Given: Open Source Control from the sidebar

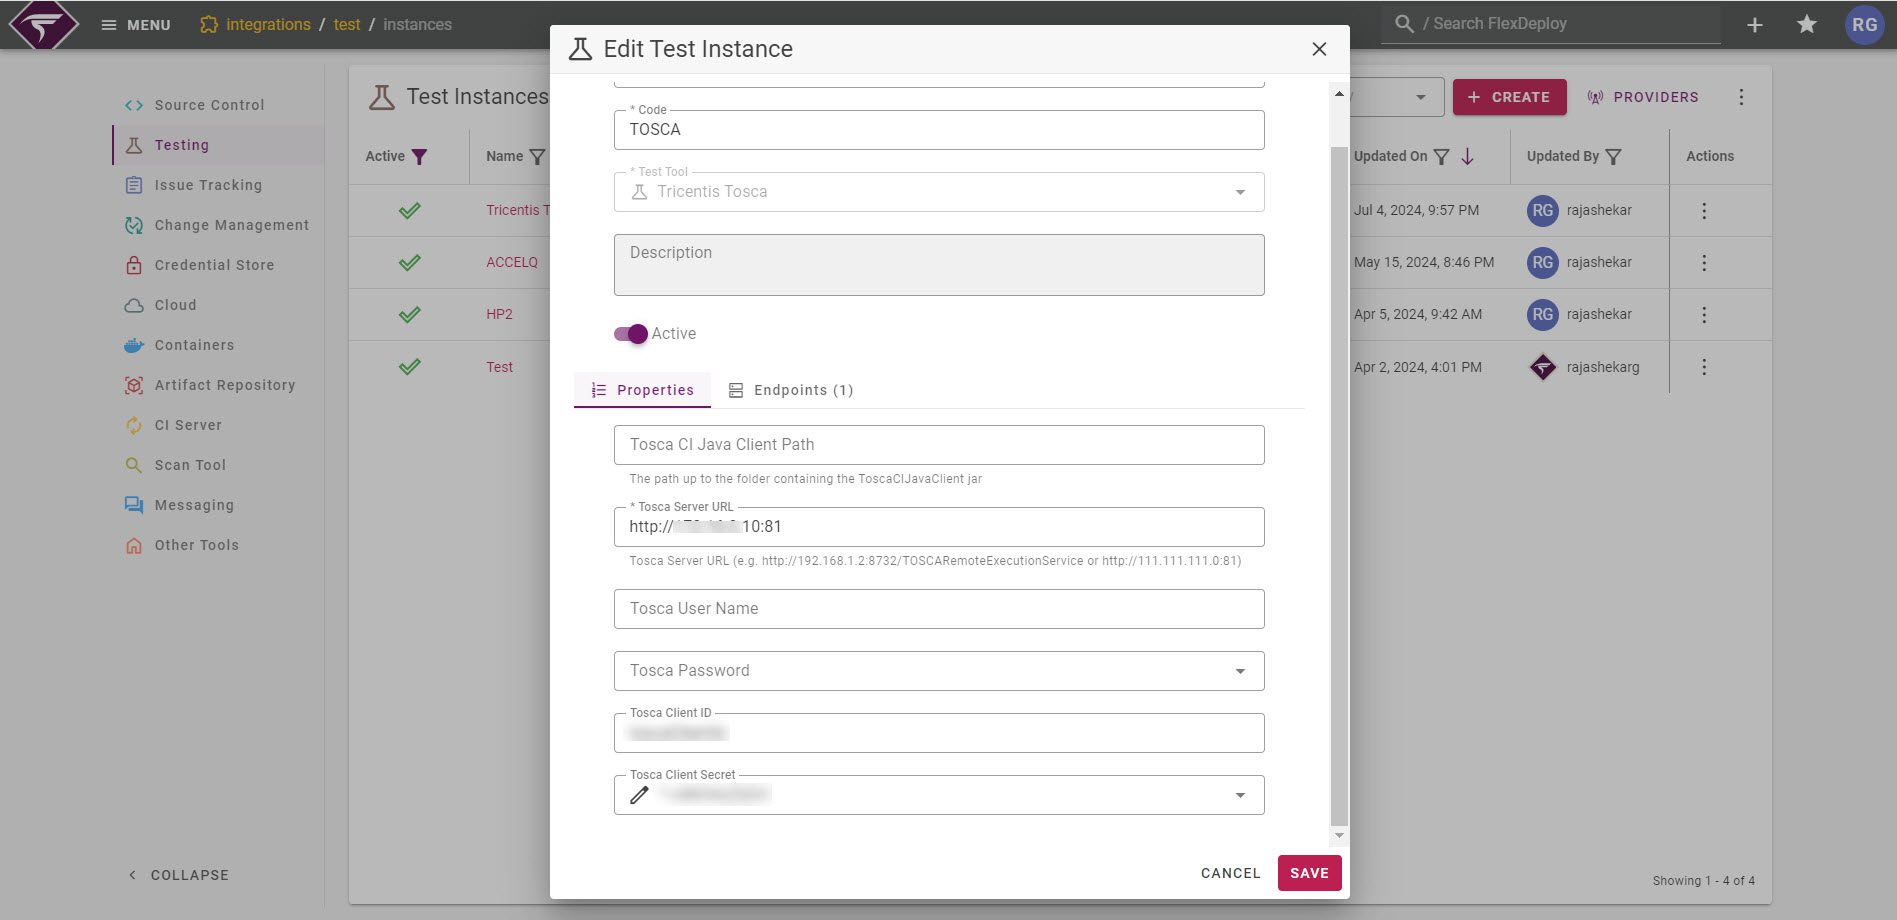Looking at the screenshot, I should pos(209,104).
